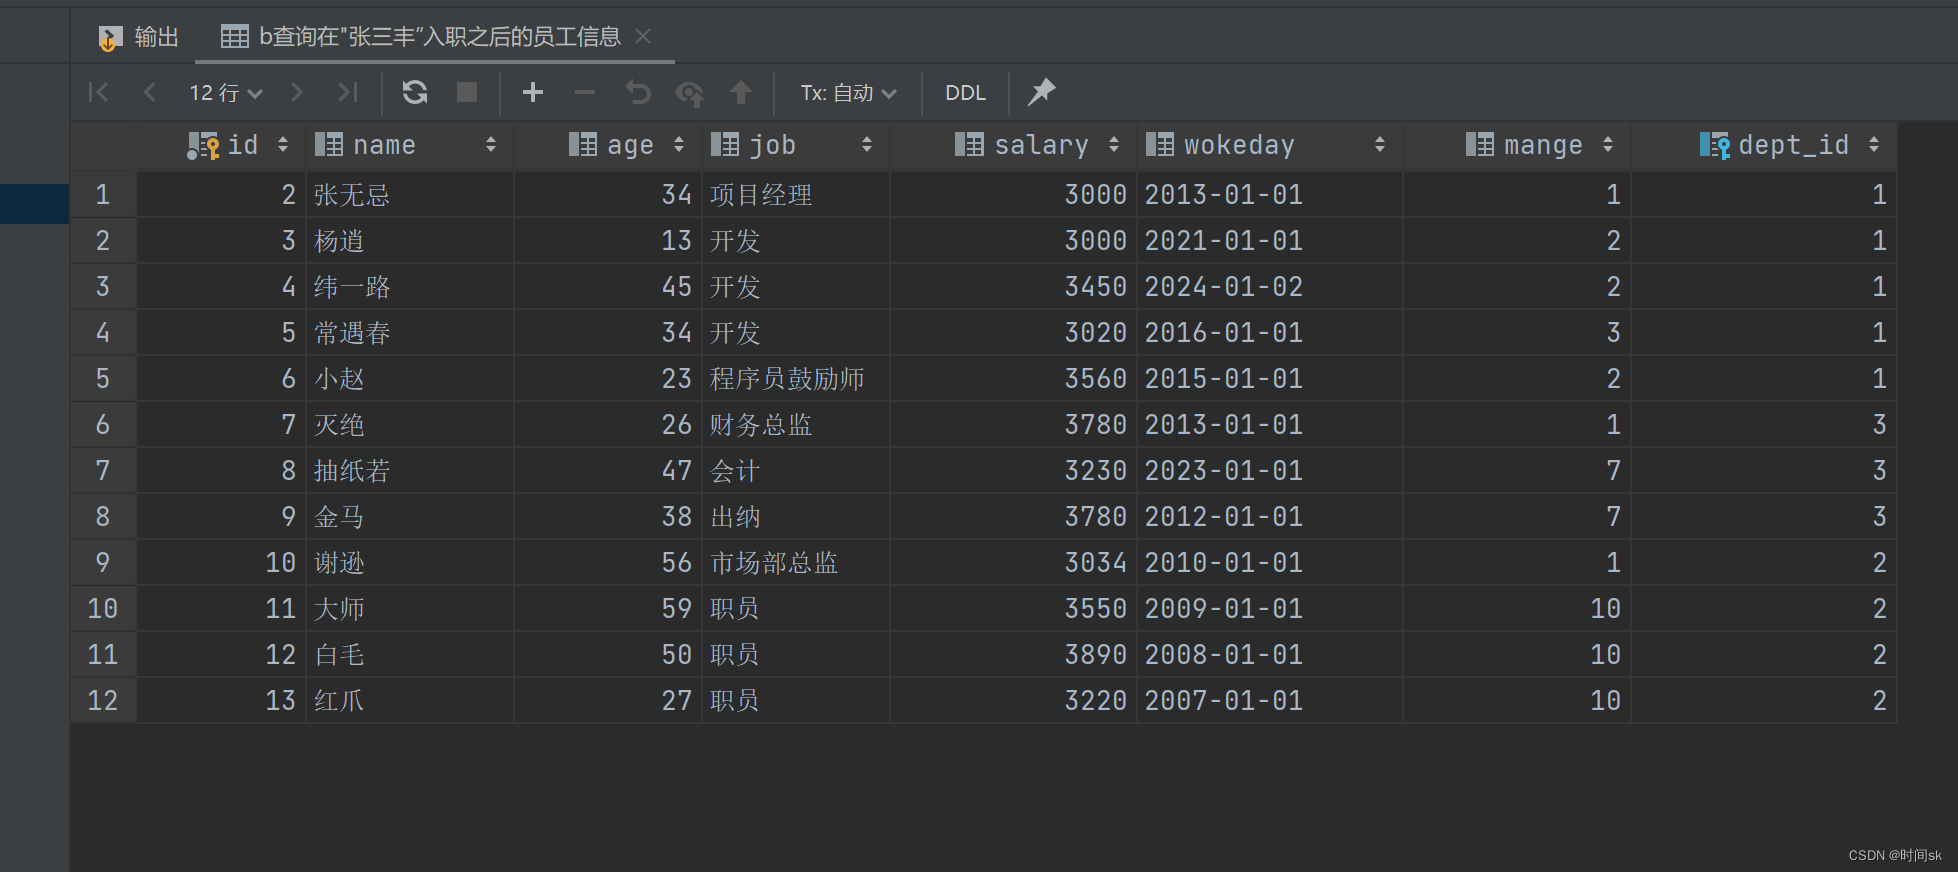Select the job cell 市场部总监
The height and width of the screenshot is (872, 1958).
click(x=796, y=563)
